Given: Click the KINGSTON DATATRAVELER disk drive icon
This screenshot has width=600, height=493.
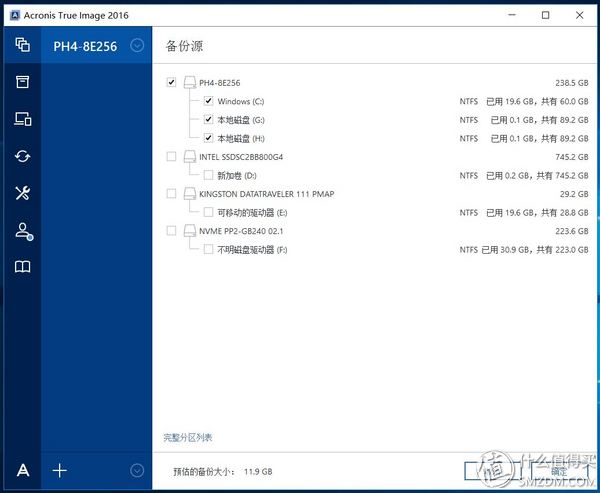Looking at the screenshot, I should (190, 194).
